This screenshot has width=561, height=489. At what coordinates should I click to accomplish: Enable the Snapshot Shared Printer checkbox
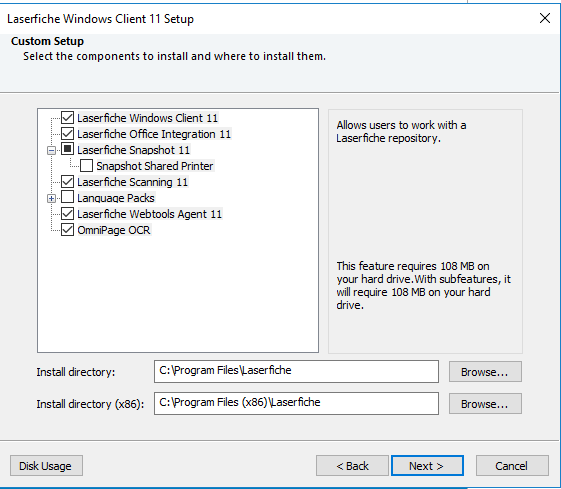coord(86,166)
